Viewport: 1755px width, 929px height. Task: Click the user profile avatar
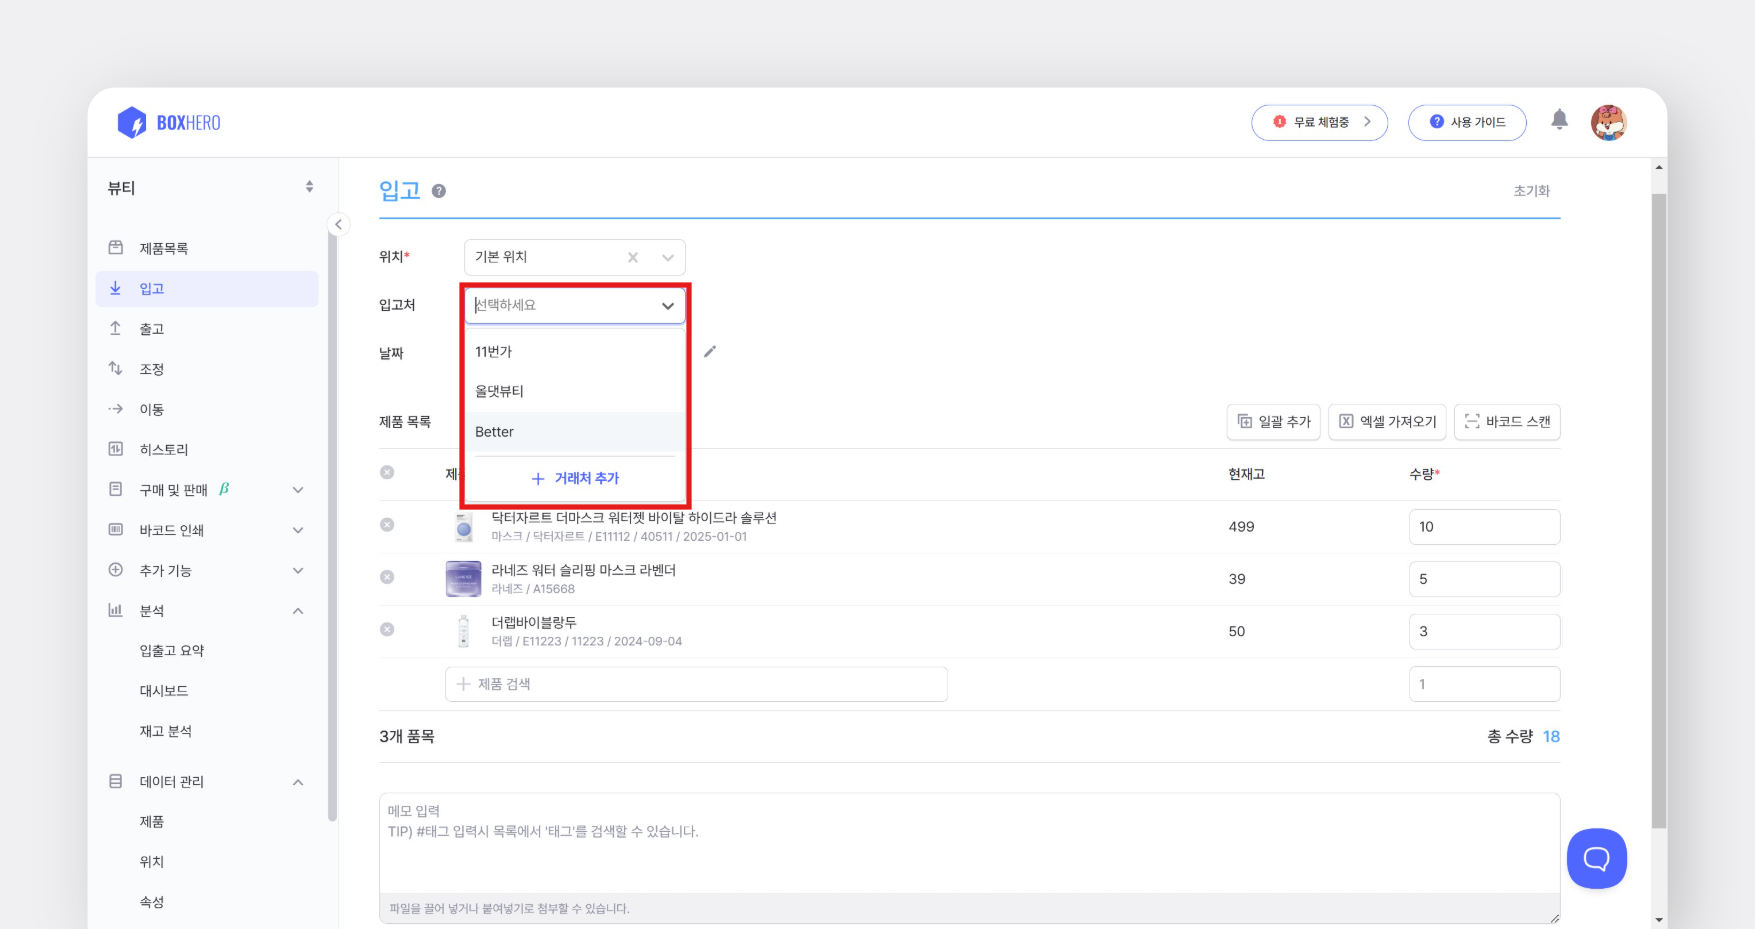point(1609,121)
